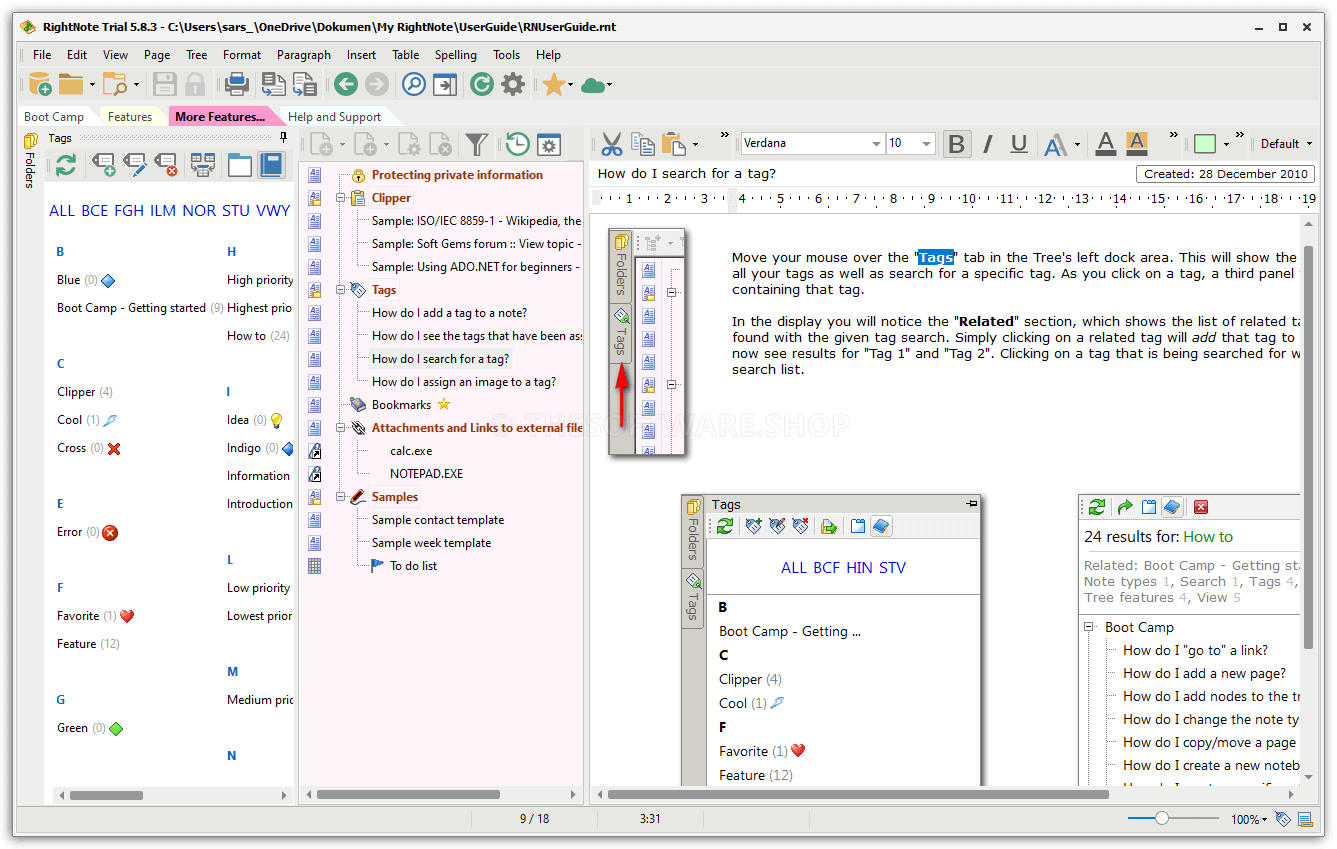This screenshot has width=1337, height=849.
Task: Click the 'Created: 28 December 2010' box
Action: coord(1226,174)
